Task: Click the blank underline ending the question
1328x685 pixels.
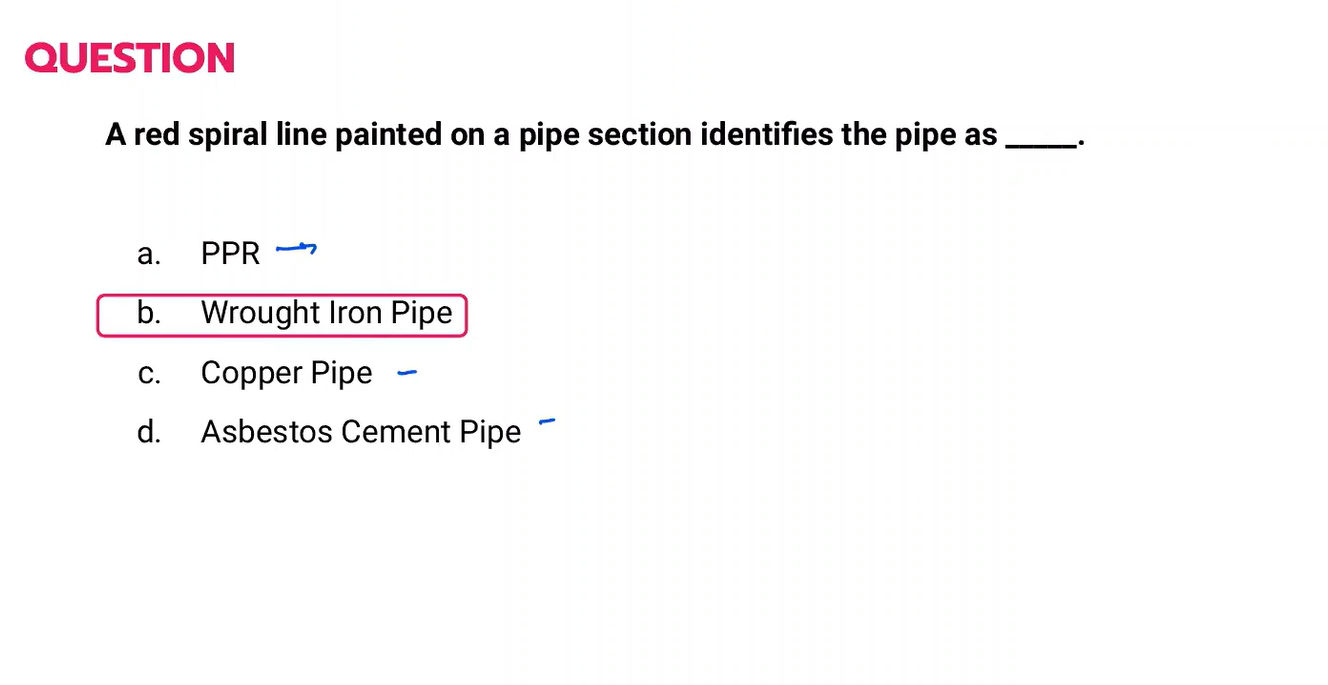Action: coord(1040,143)
